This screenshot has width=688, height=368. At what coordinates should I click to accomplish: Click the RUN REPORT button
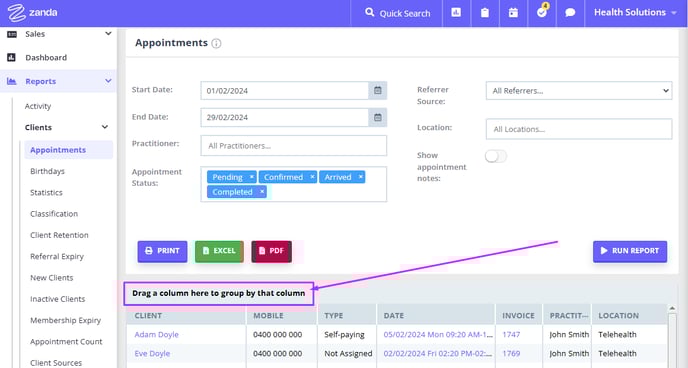pyautogui.click(x=630, y=251)
